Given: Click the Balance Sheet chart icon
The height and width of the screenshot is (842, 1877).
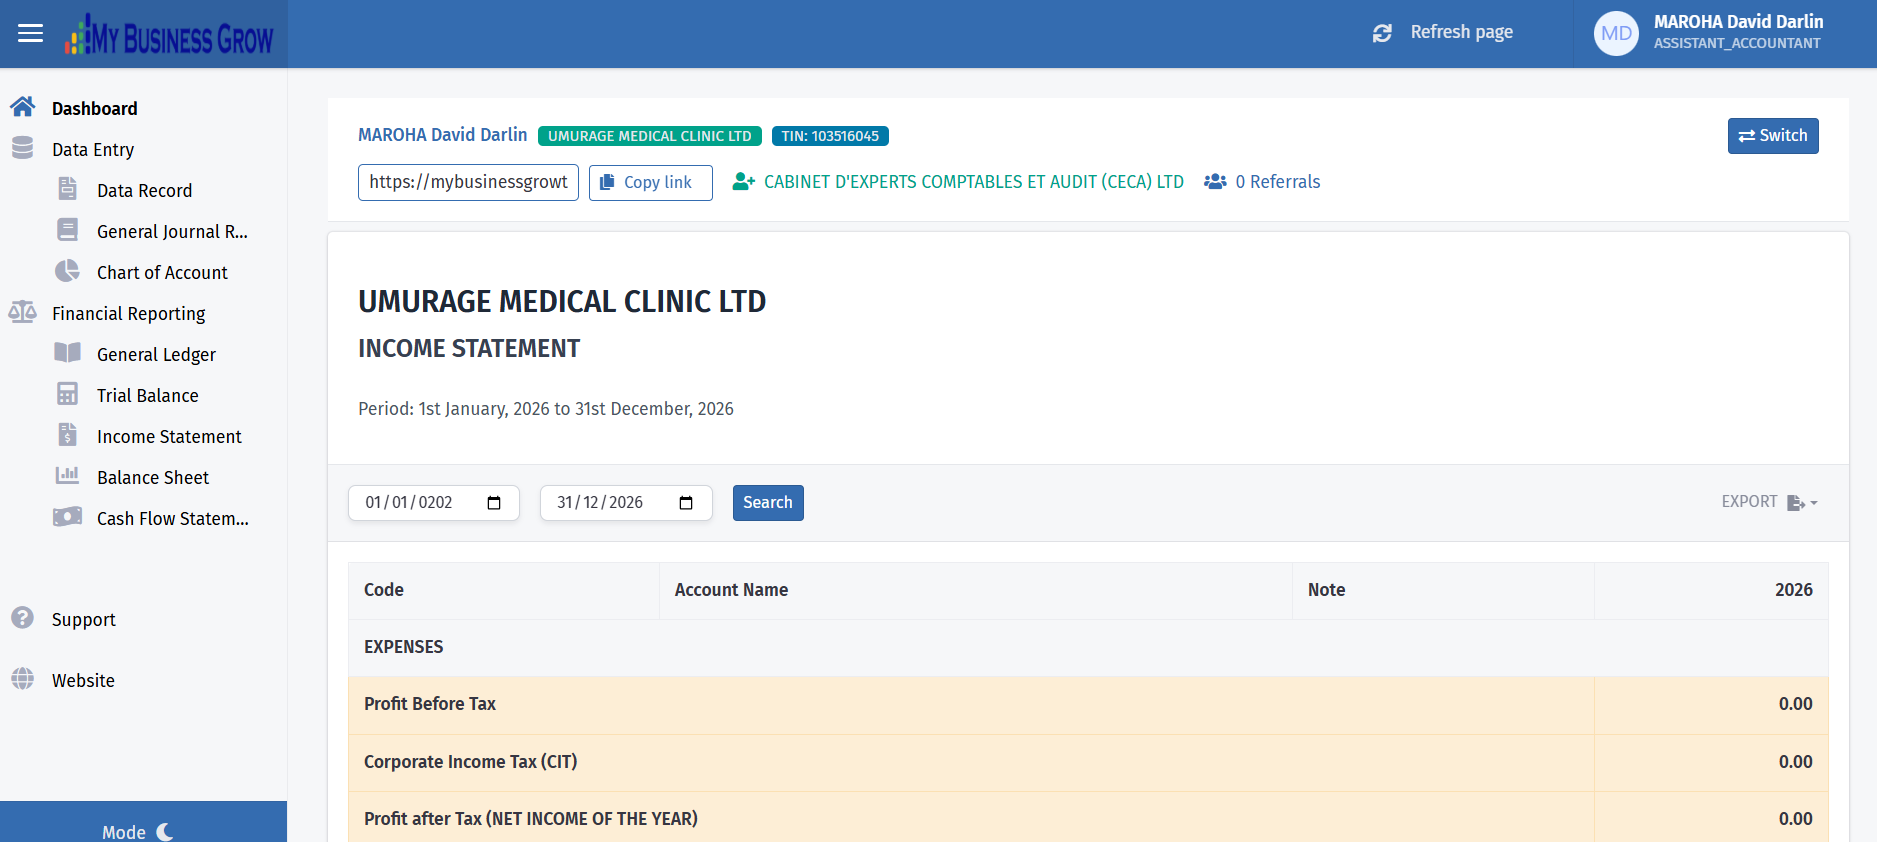Looking at the screenshot, I should pyautogui.click(x=67, y=476).
